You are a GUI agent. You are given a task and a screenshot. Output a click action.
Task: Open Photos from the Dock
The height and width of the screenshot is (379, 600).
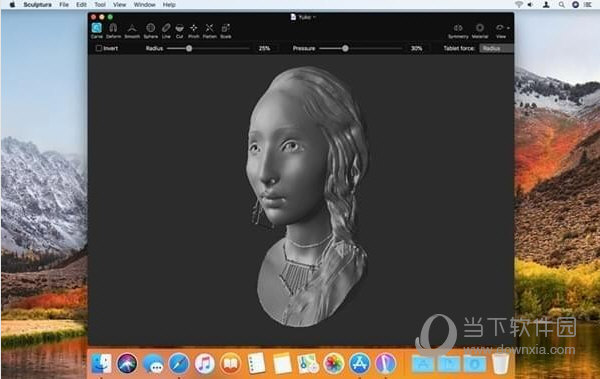pos(334,363)
